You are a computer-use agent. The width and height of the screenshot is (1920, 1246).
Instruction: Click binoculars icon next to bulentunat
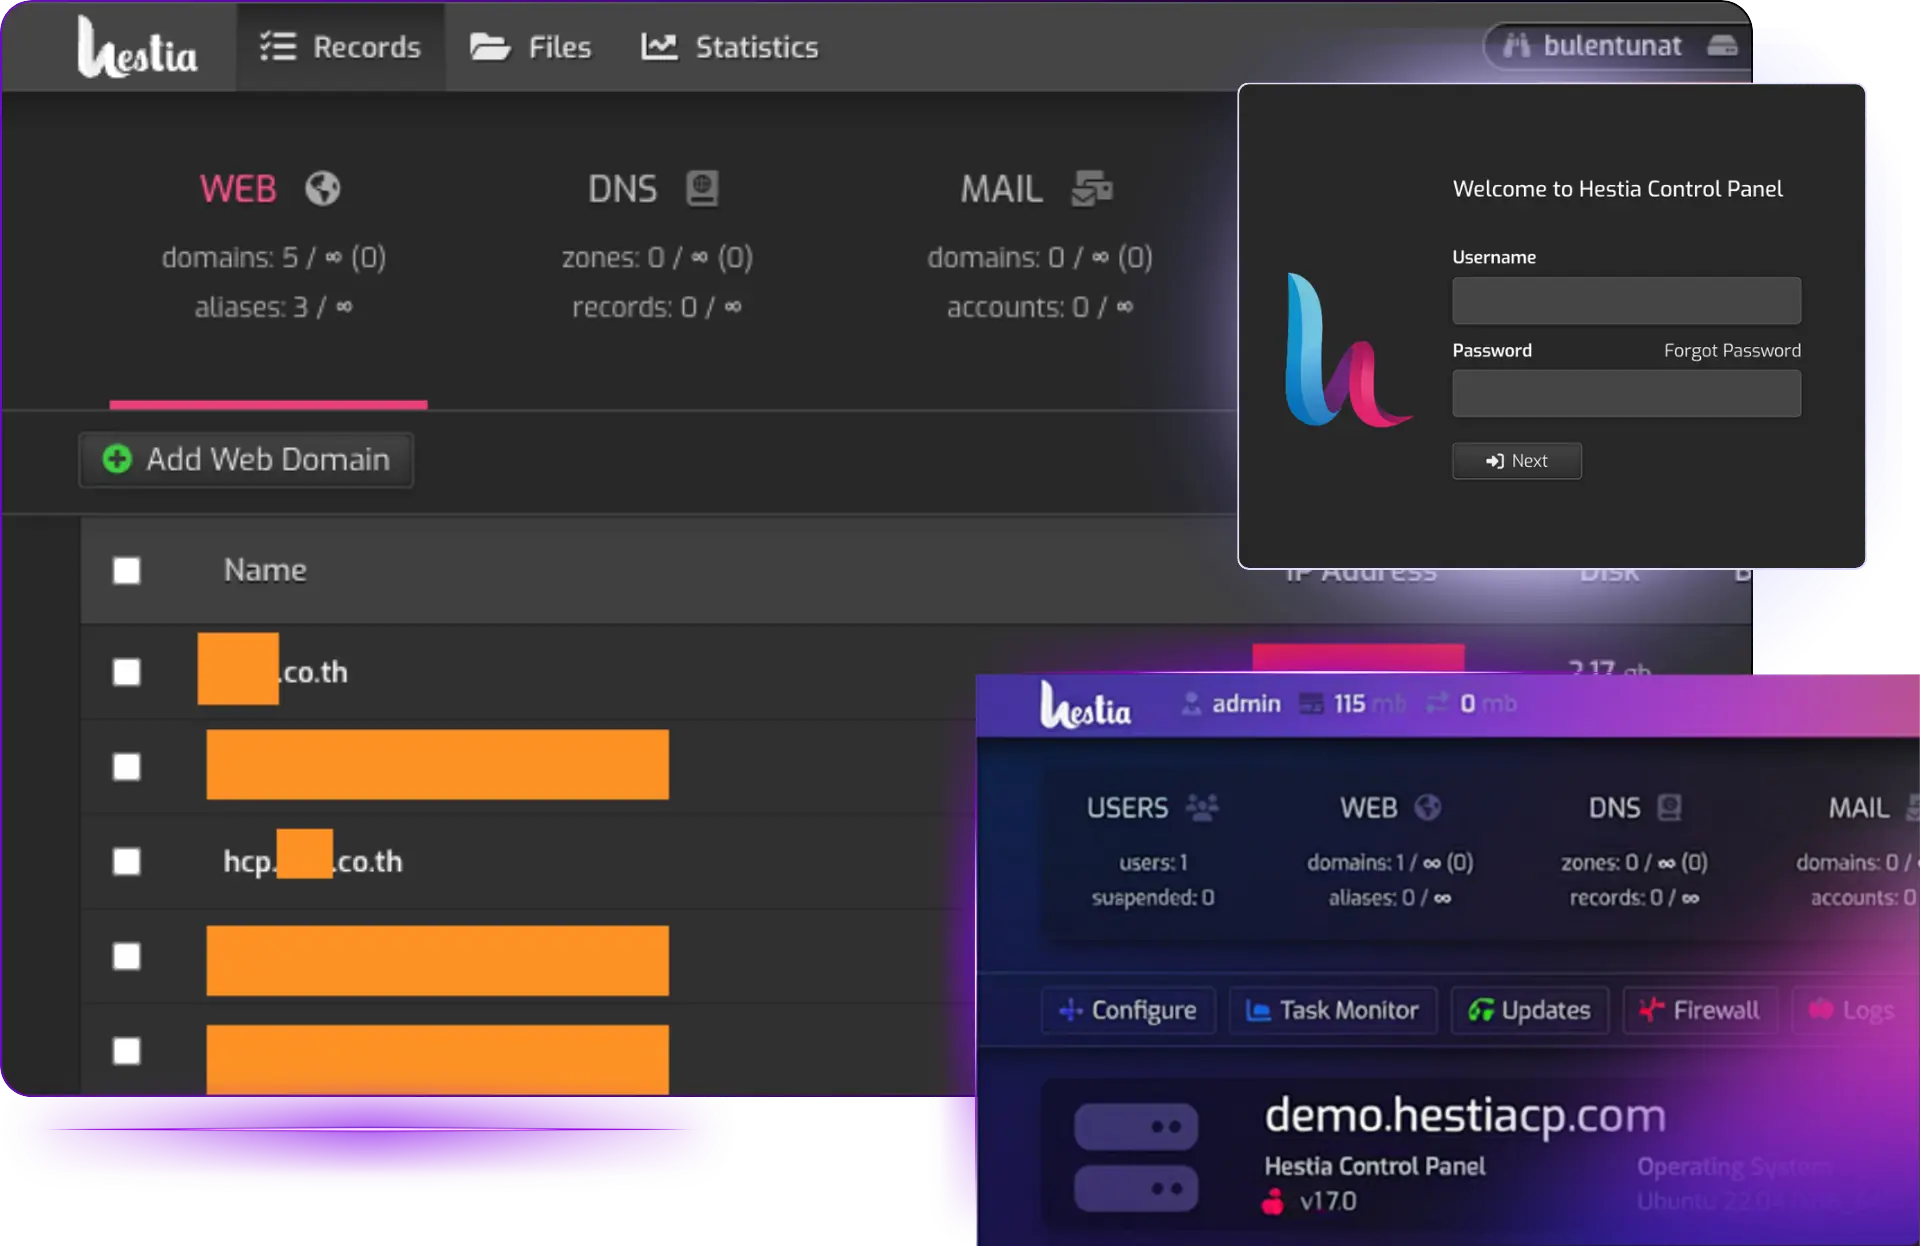1516,46
